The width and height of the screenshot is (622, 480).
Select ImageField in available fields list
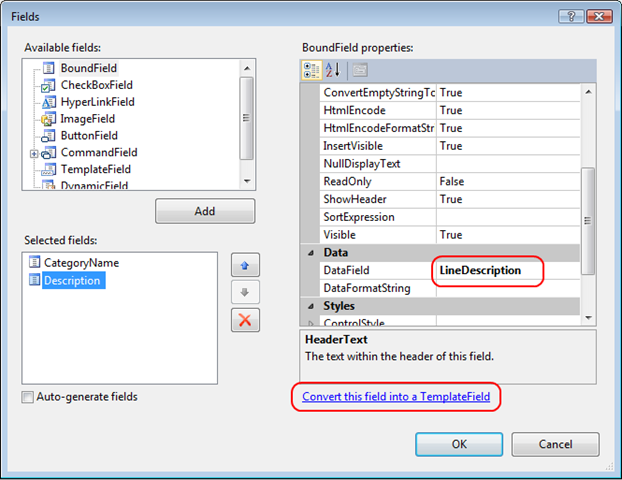89,118
